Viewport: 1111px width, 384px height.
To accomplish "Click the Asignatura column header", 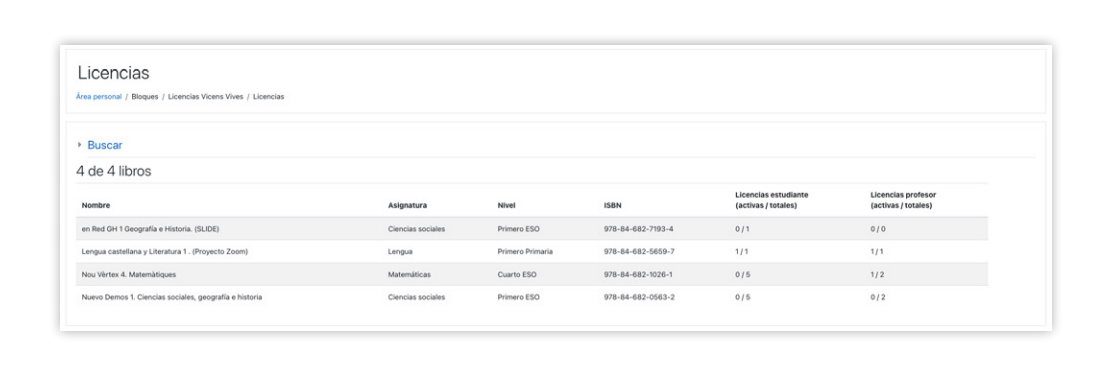I will point(407,205).
